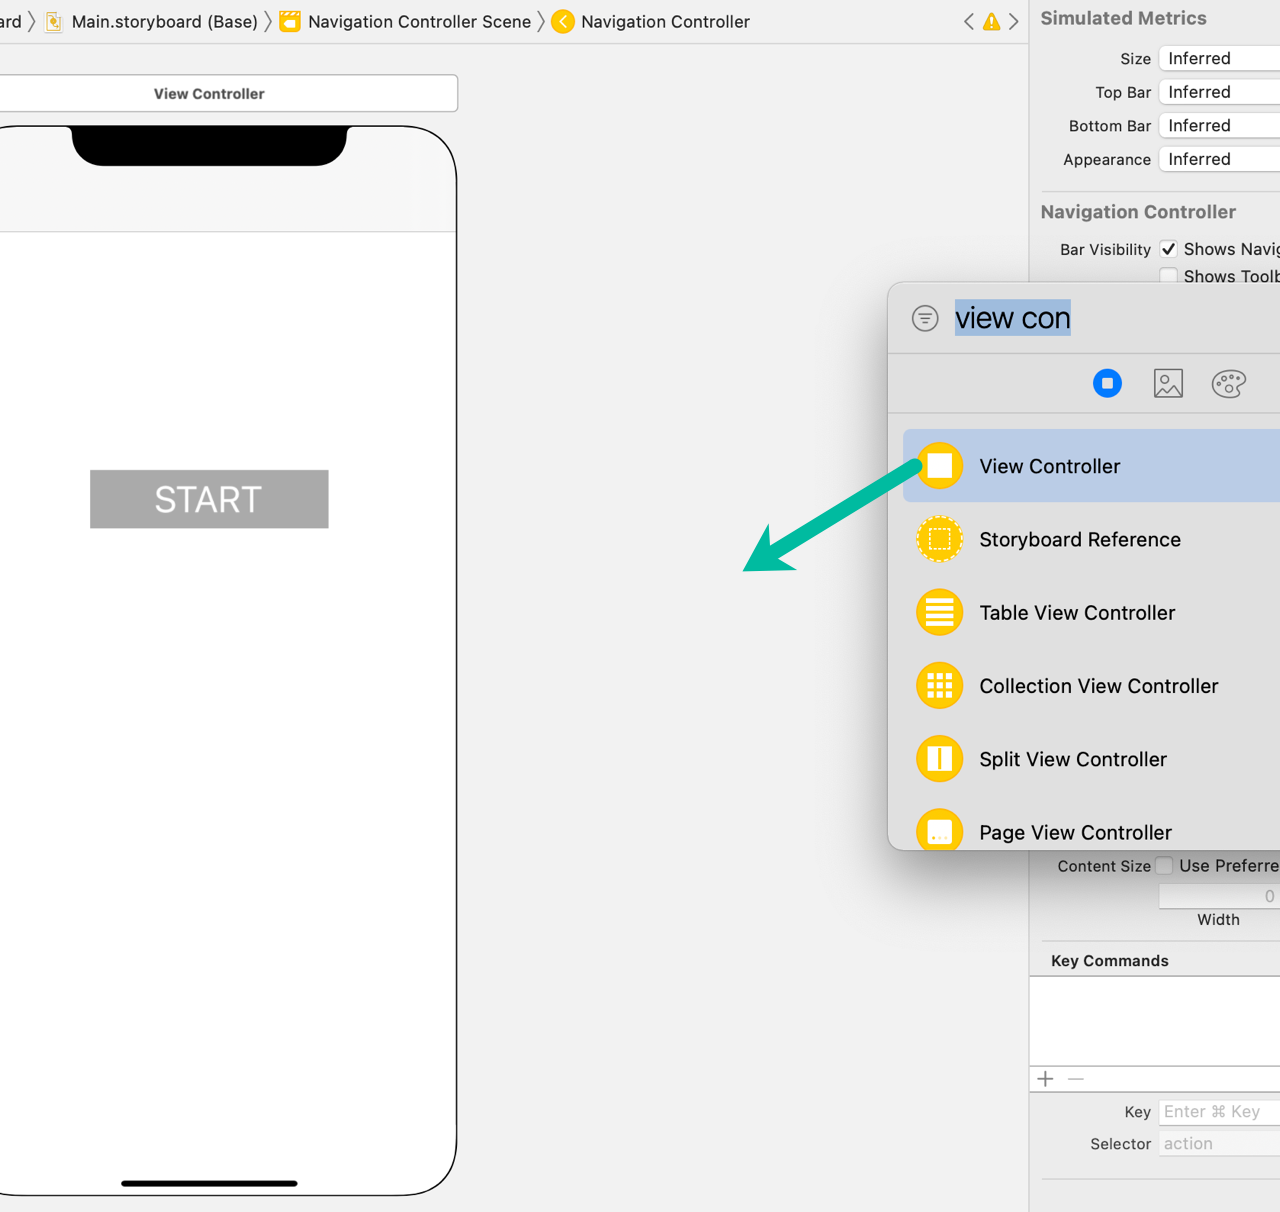1280x1212 pixels.
Task: Click the Key Commands list area
Action: click(1155, 1021)
